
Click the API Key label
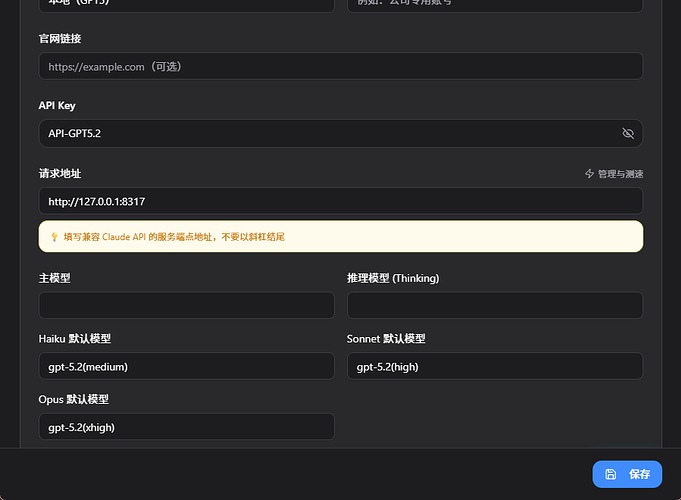click(x=57, y=106)
